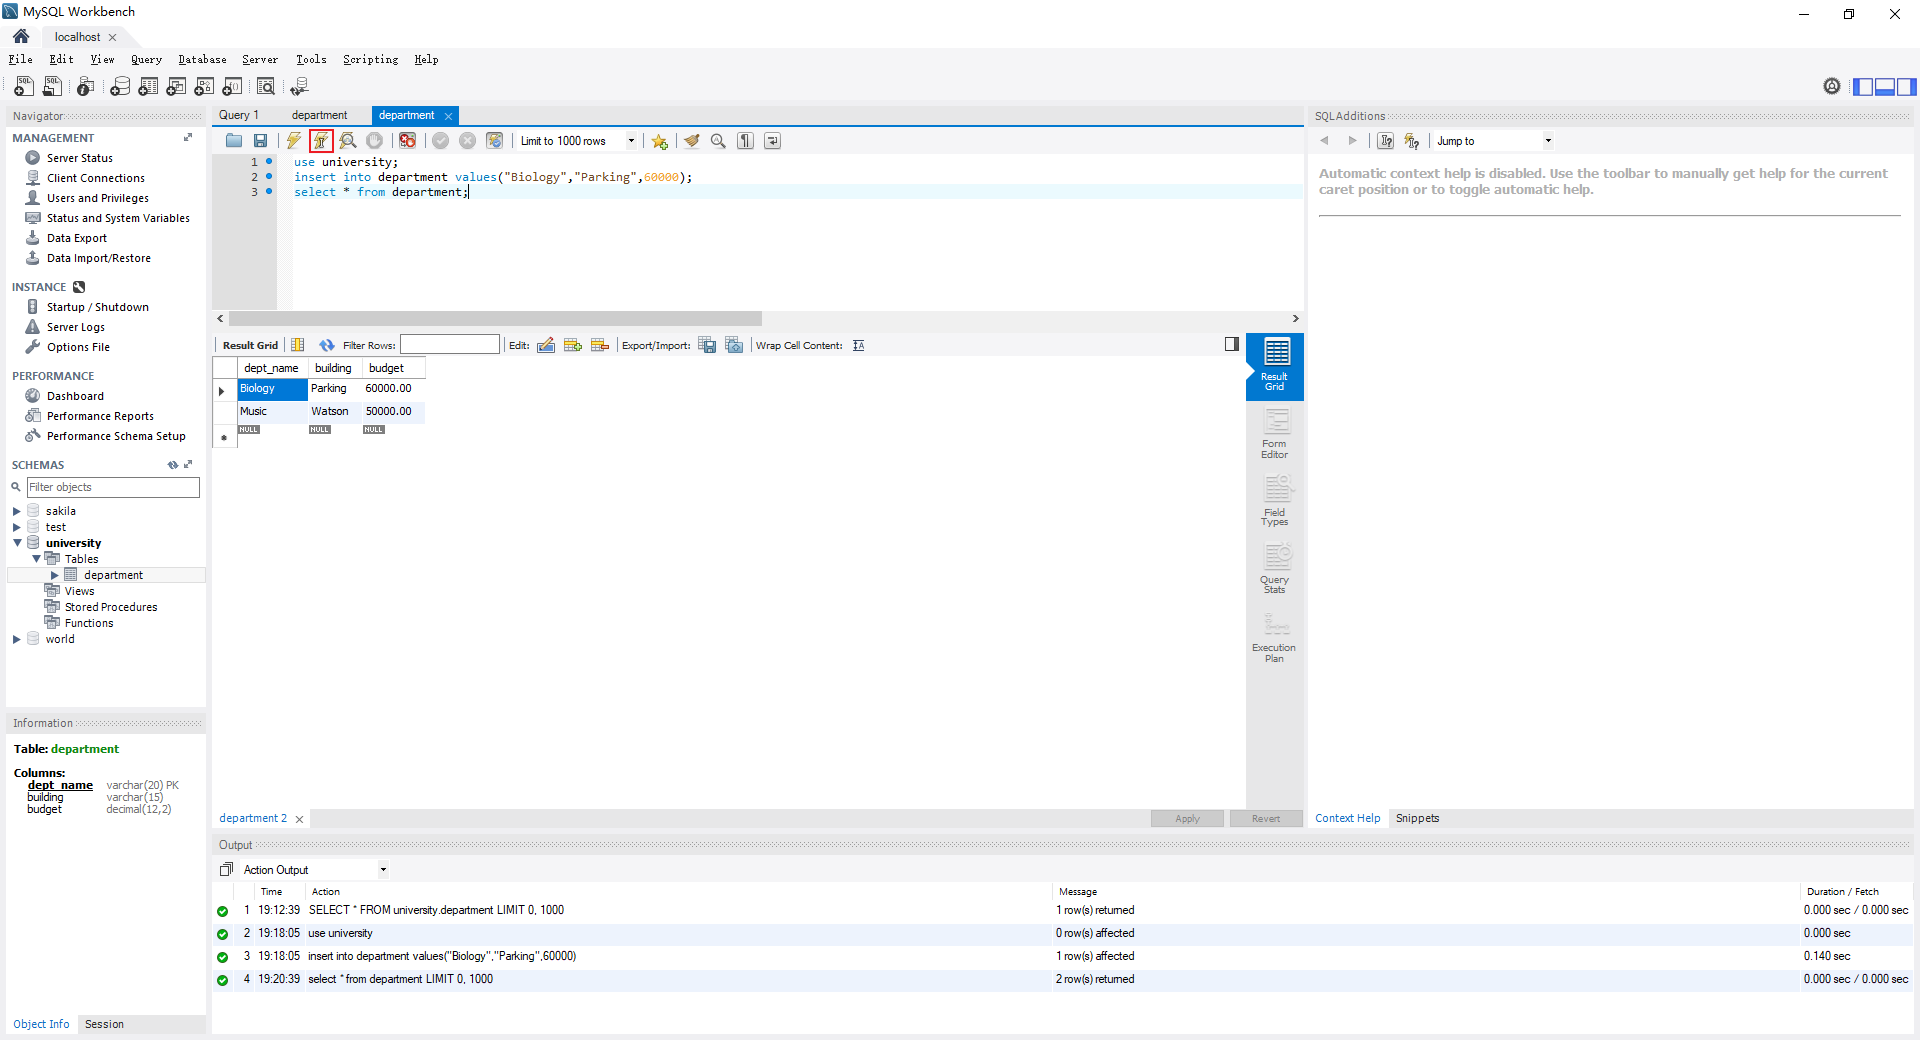Viewport: 1920px width, 1040px height.
Task: Click Reconnect to DBMS icon
Action: (x=299, y=87)
